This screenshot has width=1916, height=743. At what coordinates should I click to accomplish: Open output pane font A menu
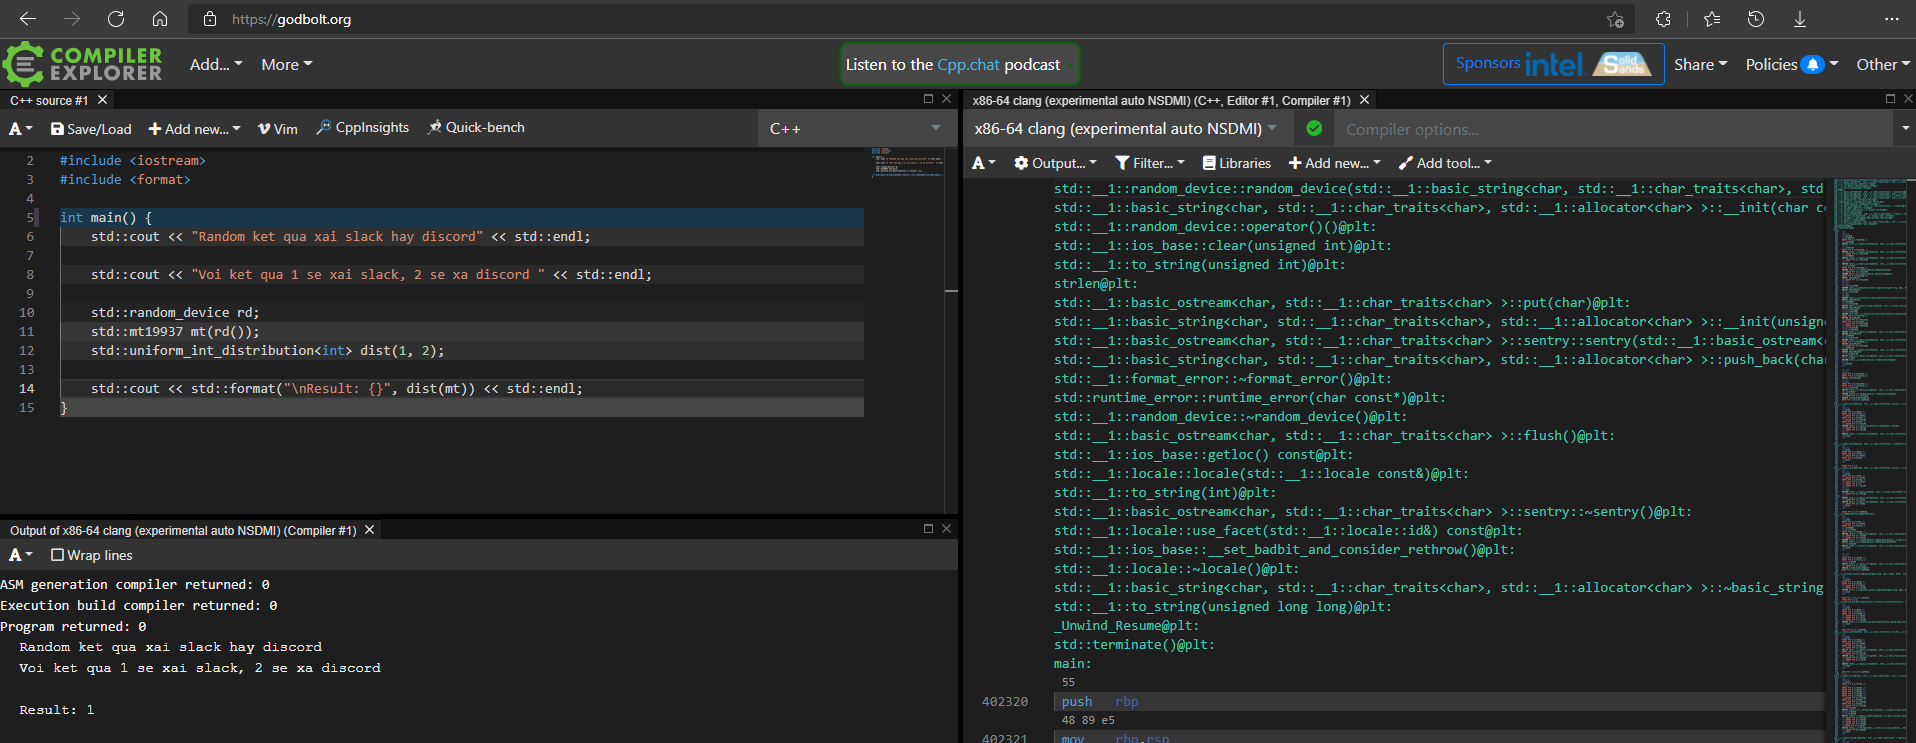click(x=20, y=555)
